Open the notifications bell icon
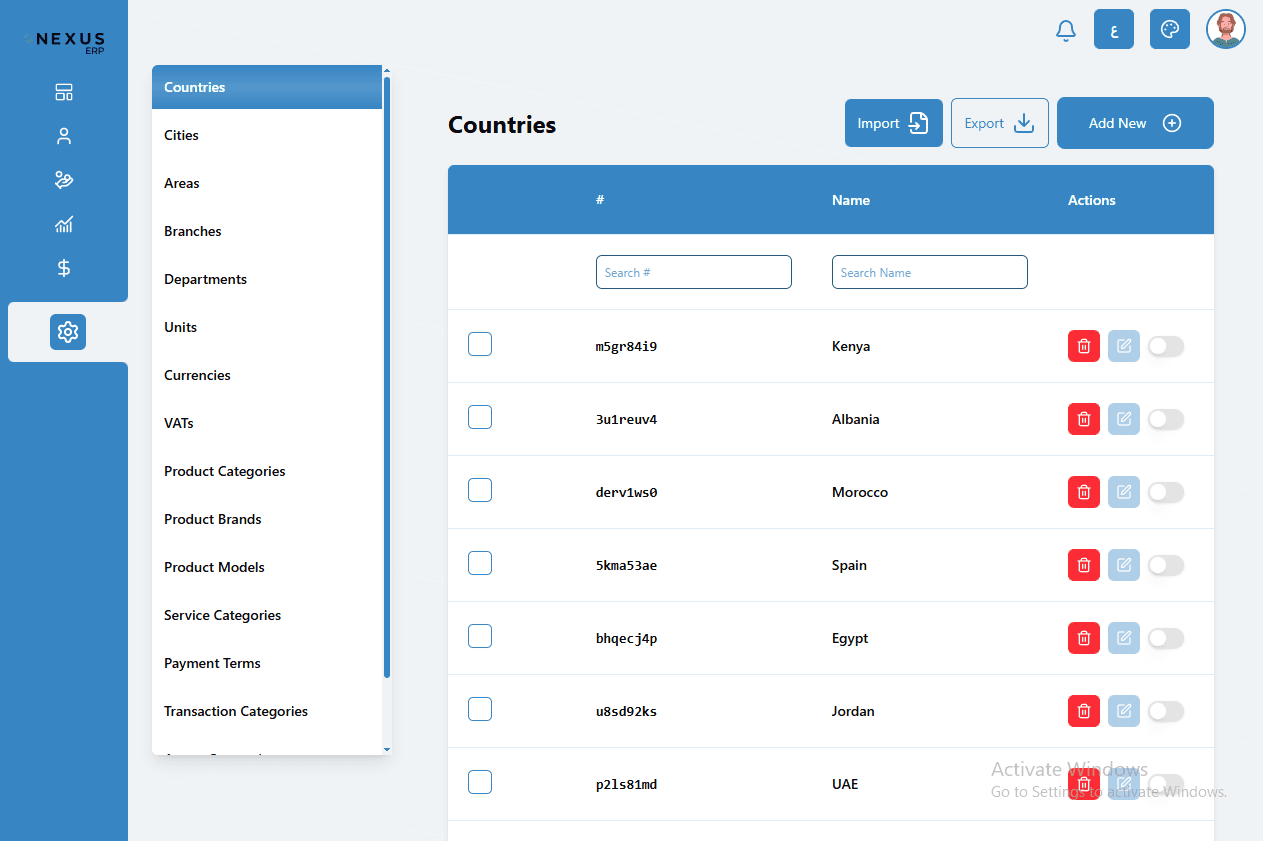The width and height of the screenshot is (1263, 841). click(x=1066, y=31)
